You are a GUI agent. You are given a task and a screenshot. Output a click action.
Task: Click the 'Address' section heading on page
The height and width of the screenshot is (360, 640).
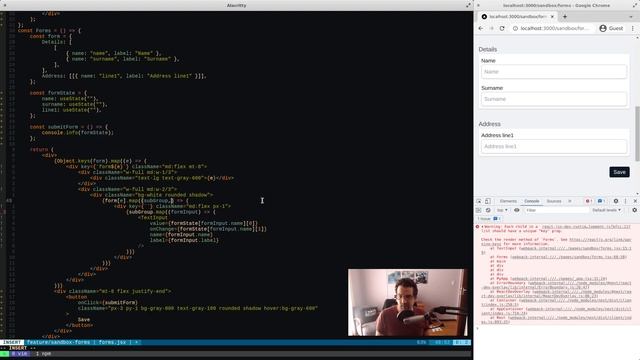[x=489, y=124]
